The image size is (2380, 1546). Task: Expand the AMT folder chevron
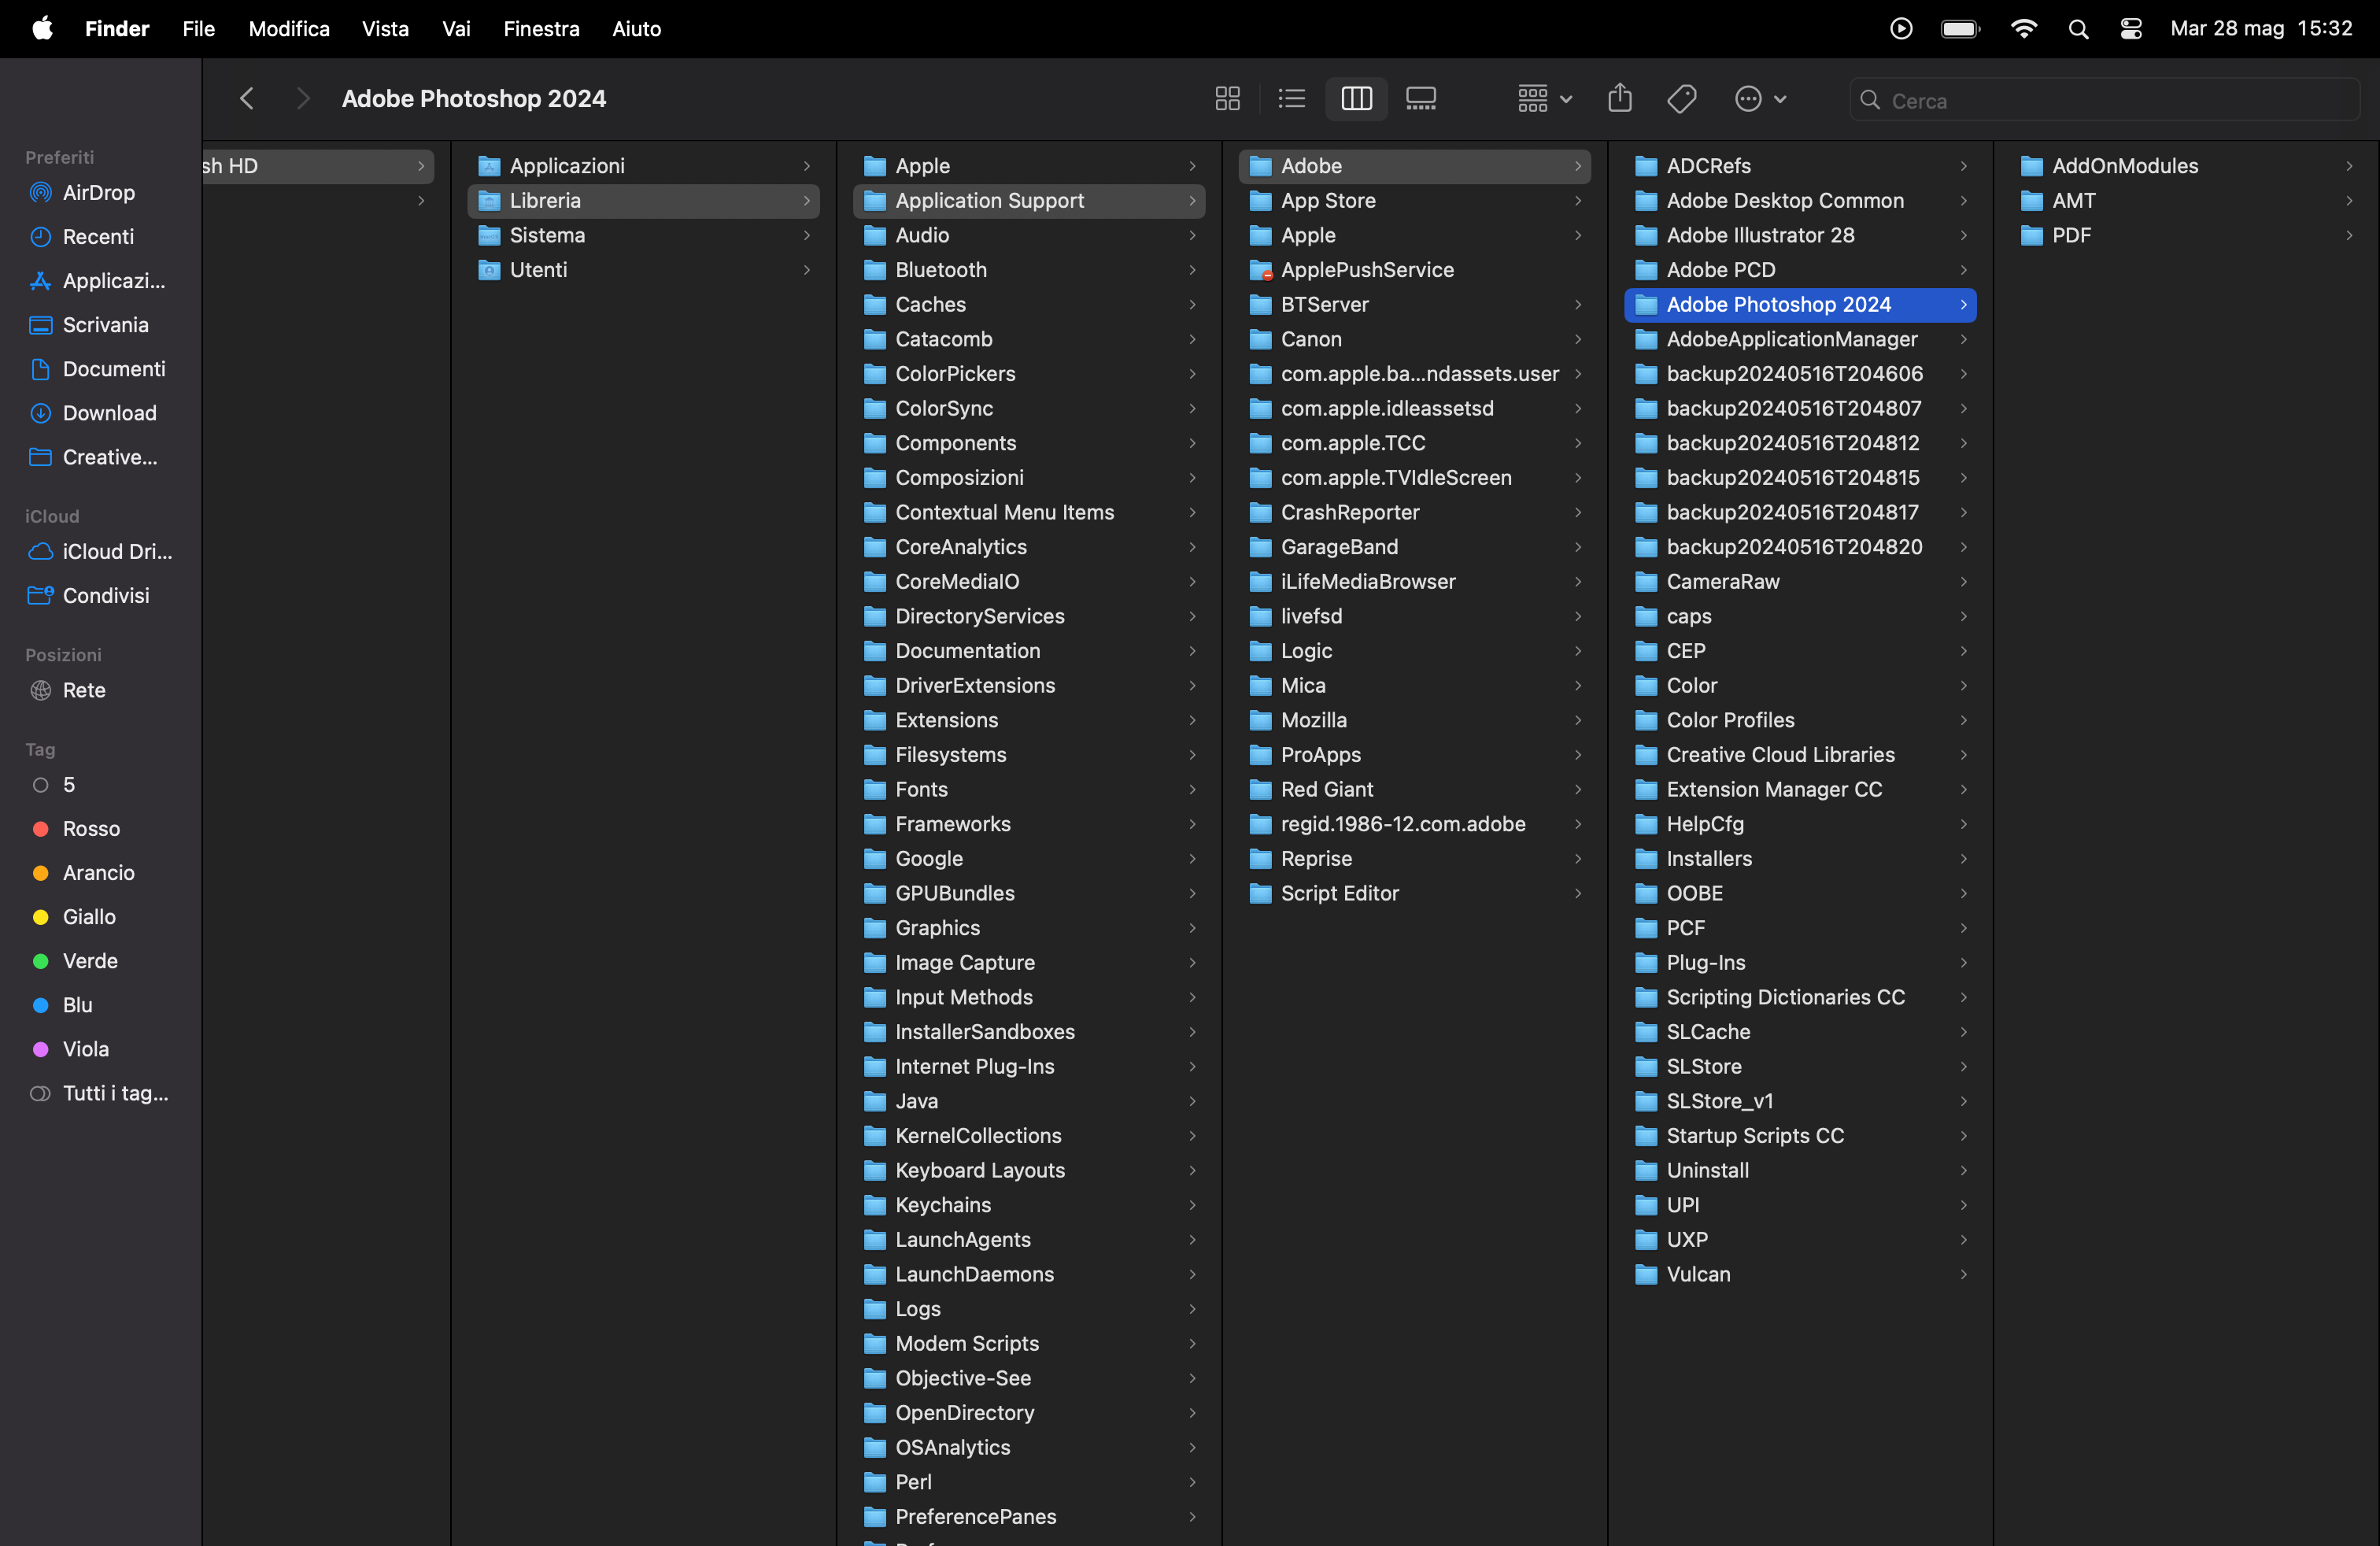tap(2348, 201)
